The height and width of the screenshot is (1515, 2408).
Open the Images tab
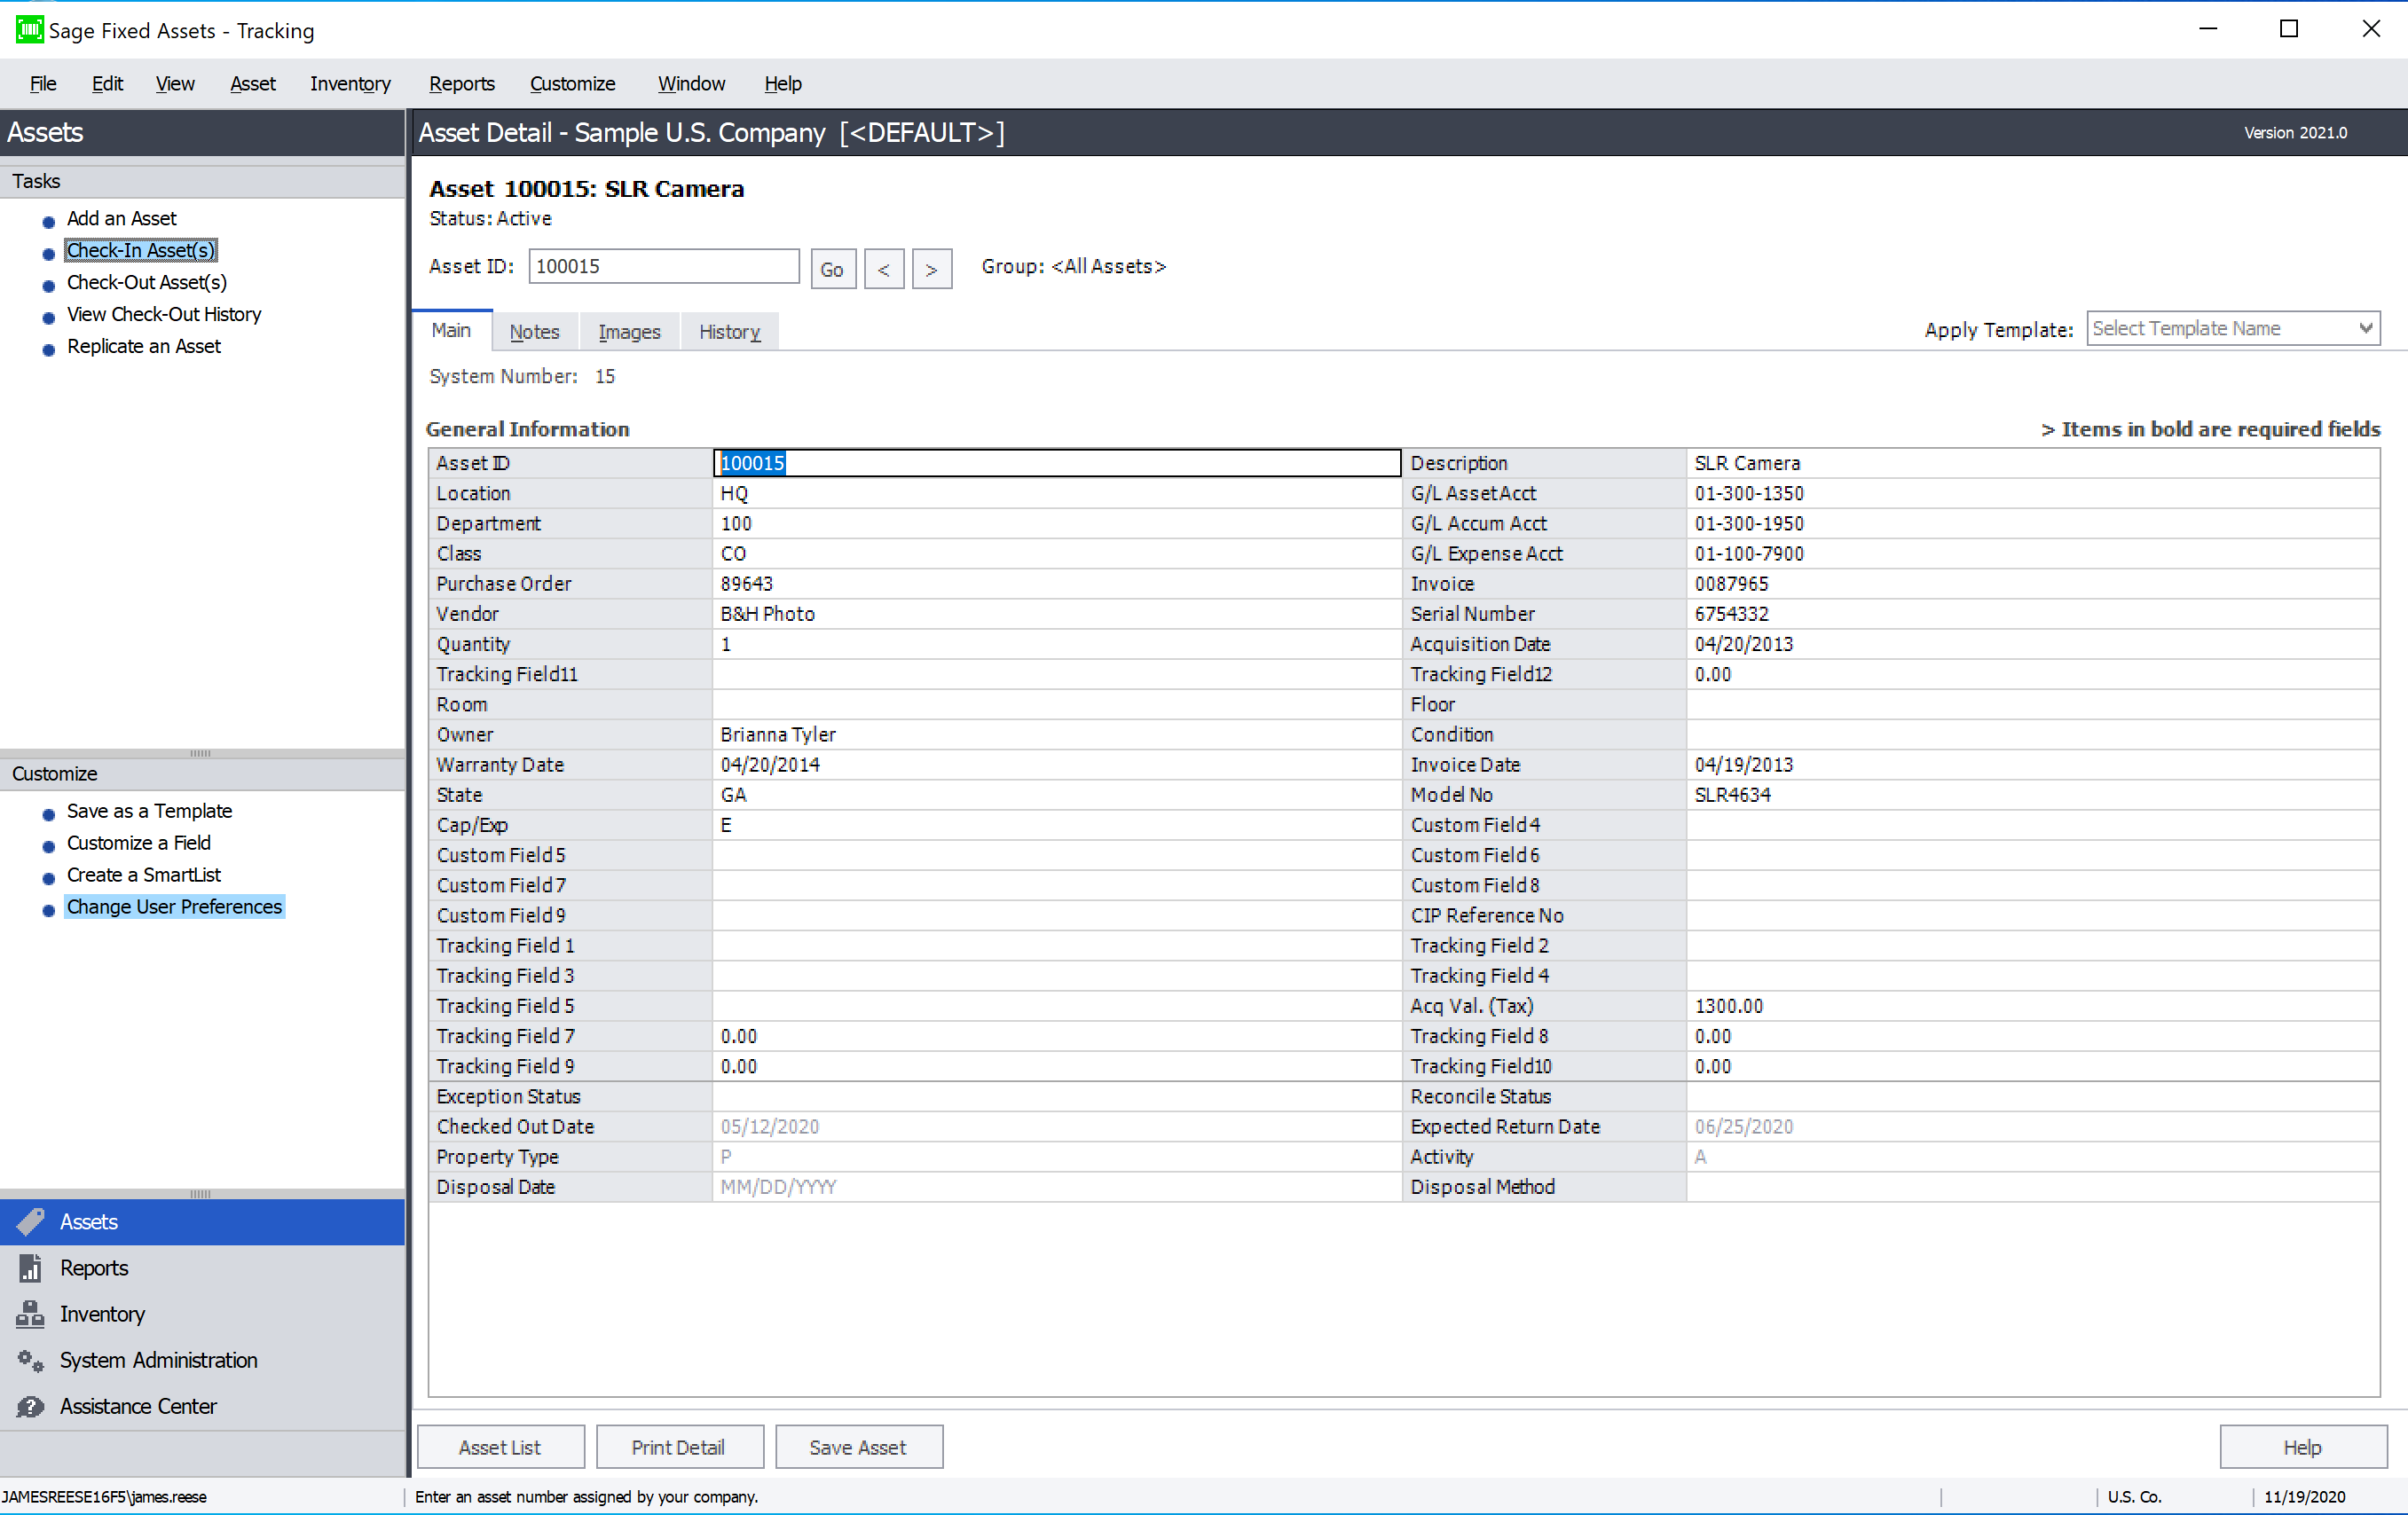coord(629,331)
